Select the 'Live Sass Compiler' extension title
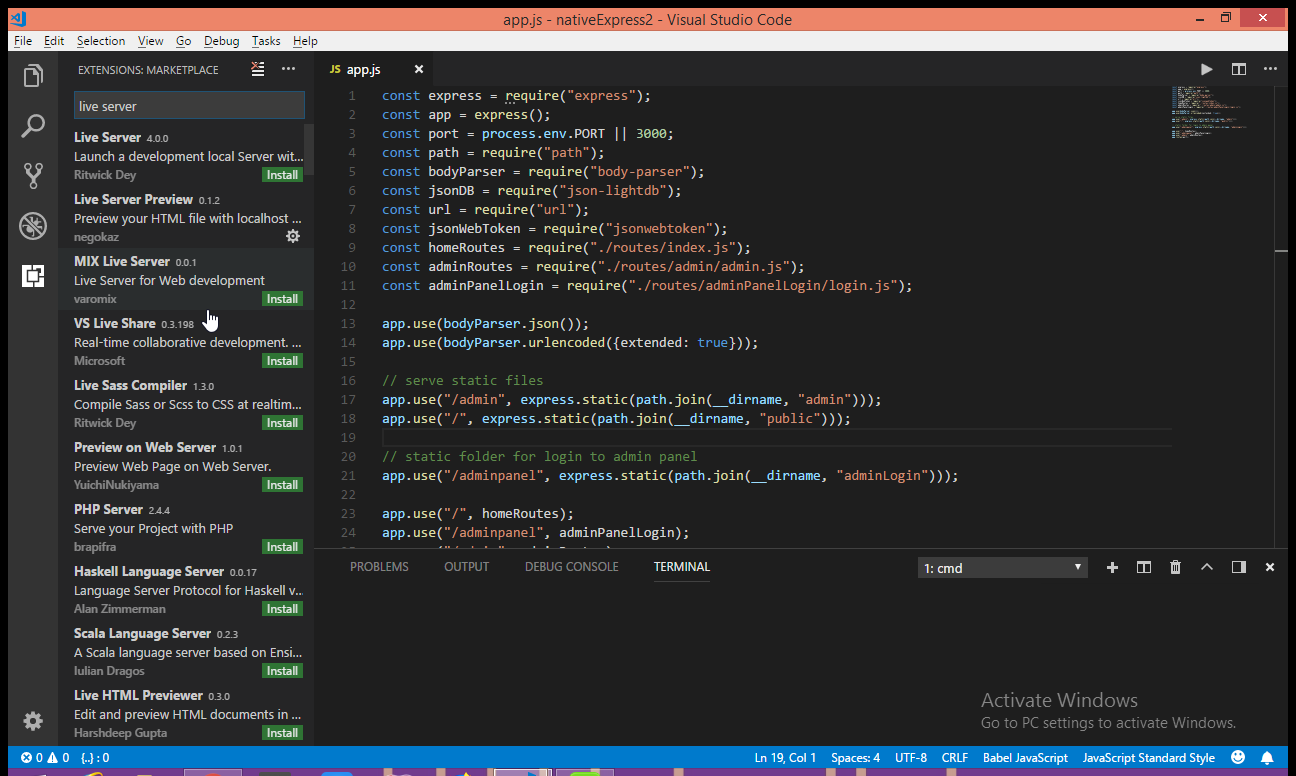Image resolution: width=1296 pixels, height=776 pixels. pos(130,385)
